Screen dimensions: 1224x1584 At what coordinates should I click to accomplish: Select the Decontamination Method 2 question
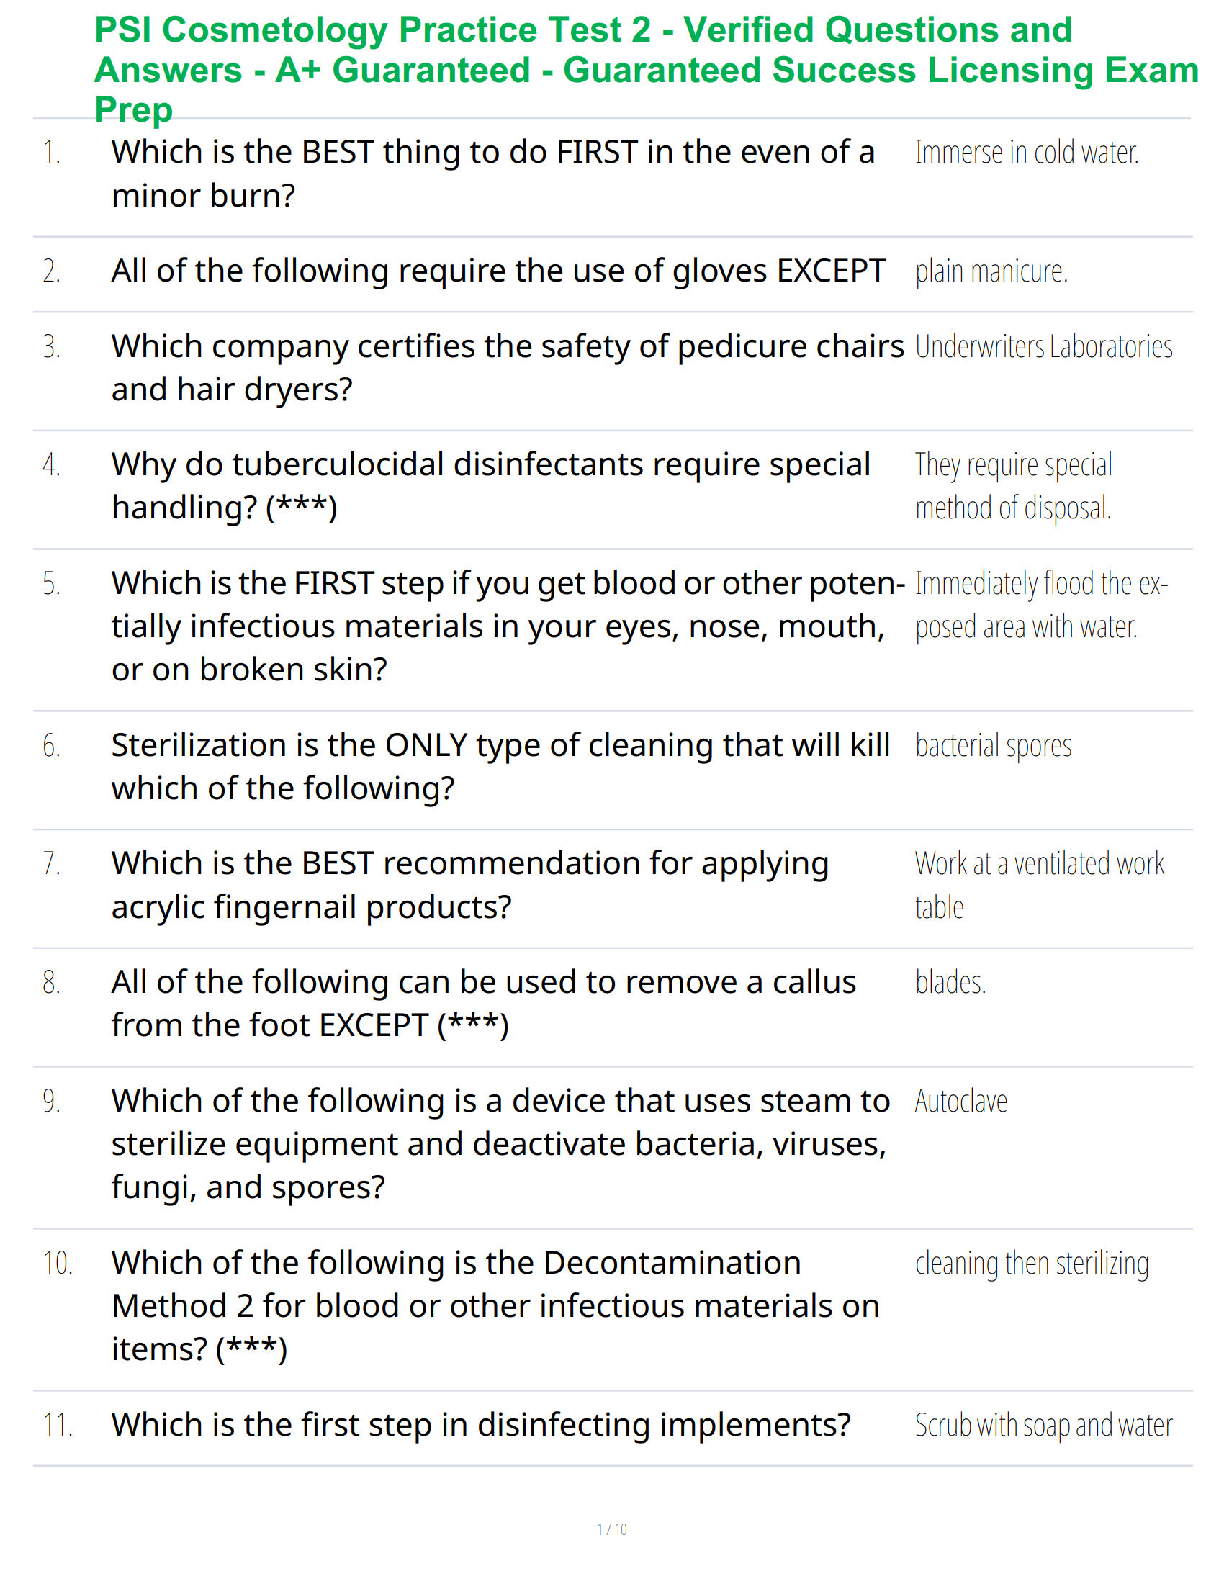click(x=495, y=1306)
